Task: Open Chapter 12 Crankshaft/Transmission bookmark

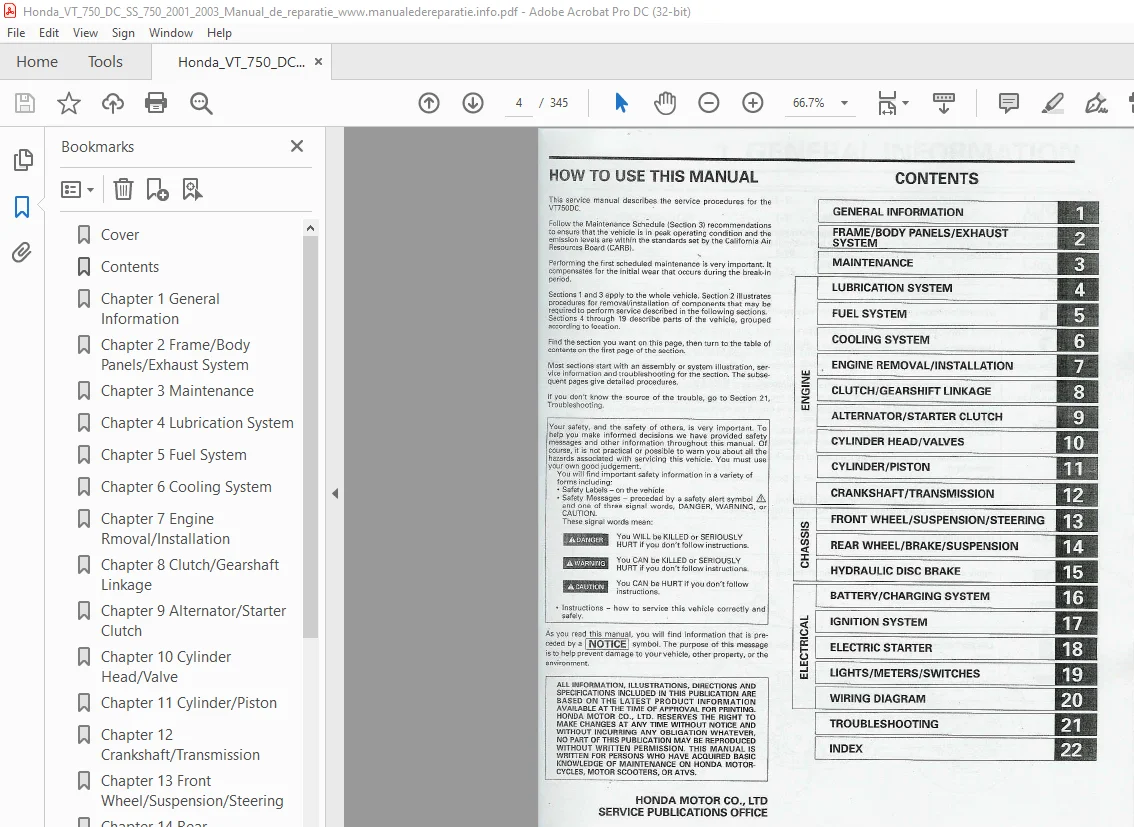Action: click(180, 745)
